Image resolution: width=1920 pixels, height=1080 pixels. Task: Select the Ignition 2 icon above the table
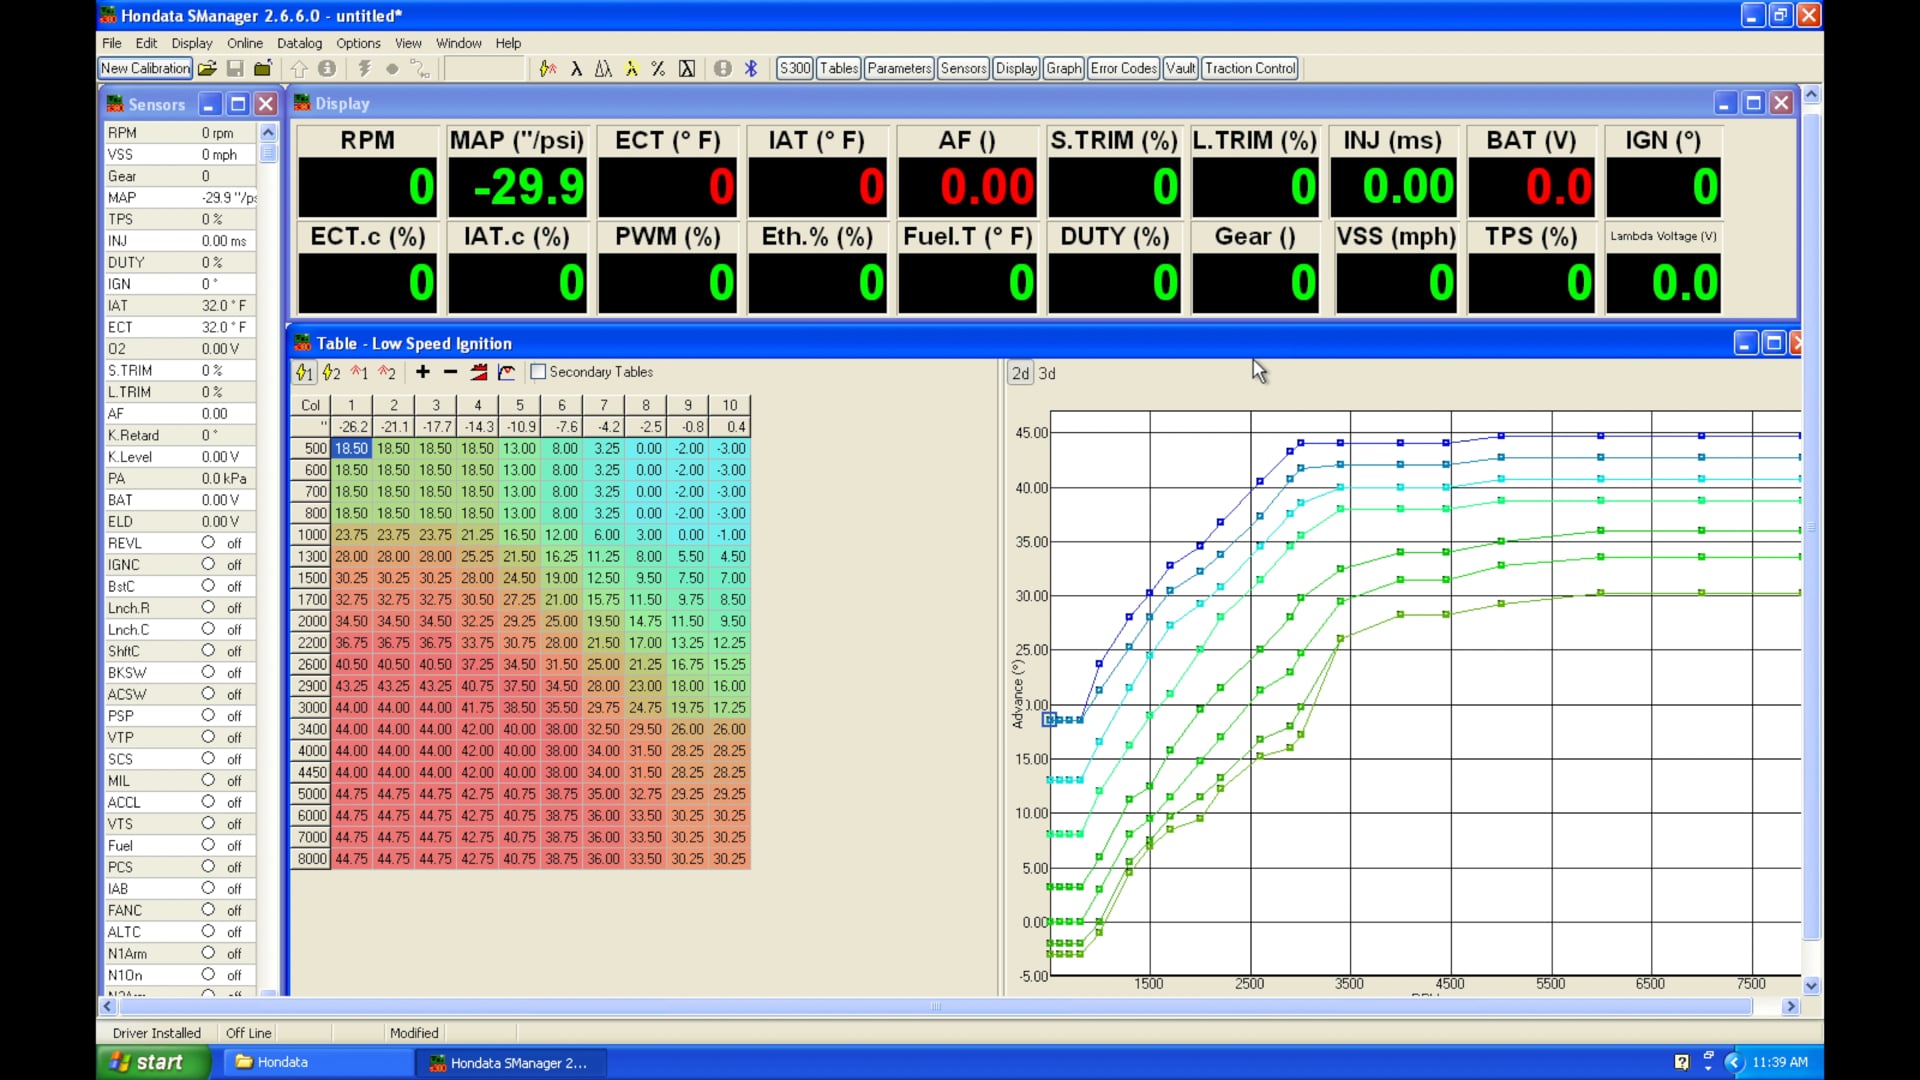tap(331, 372)
